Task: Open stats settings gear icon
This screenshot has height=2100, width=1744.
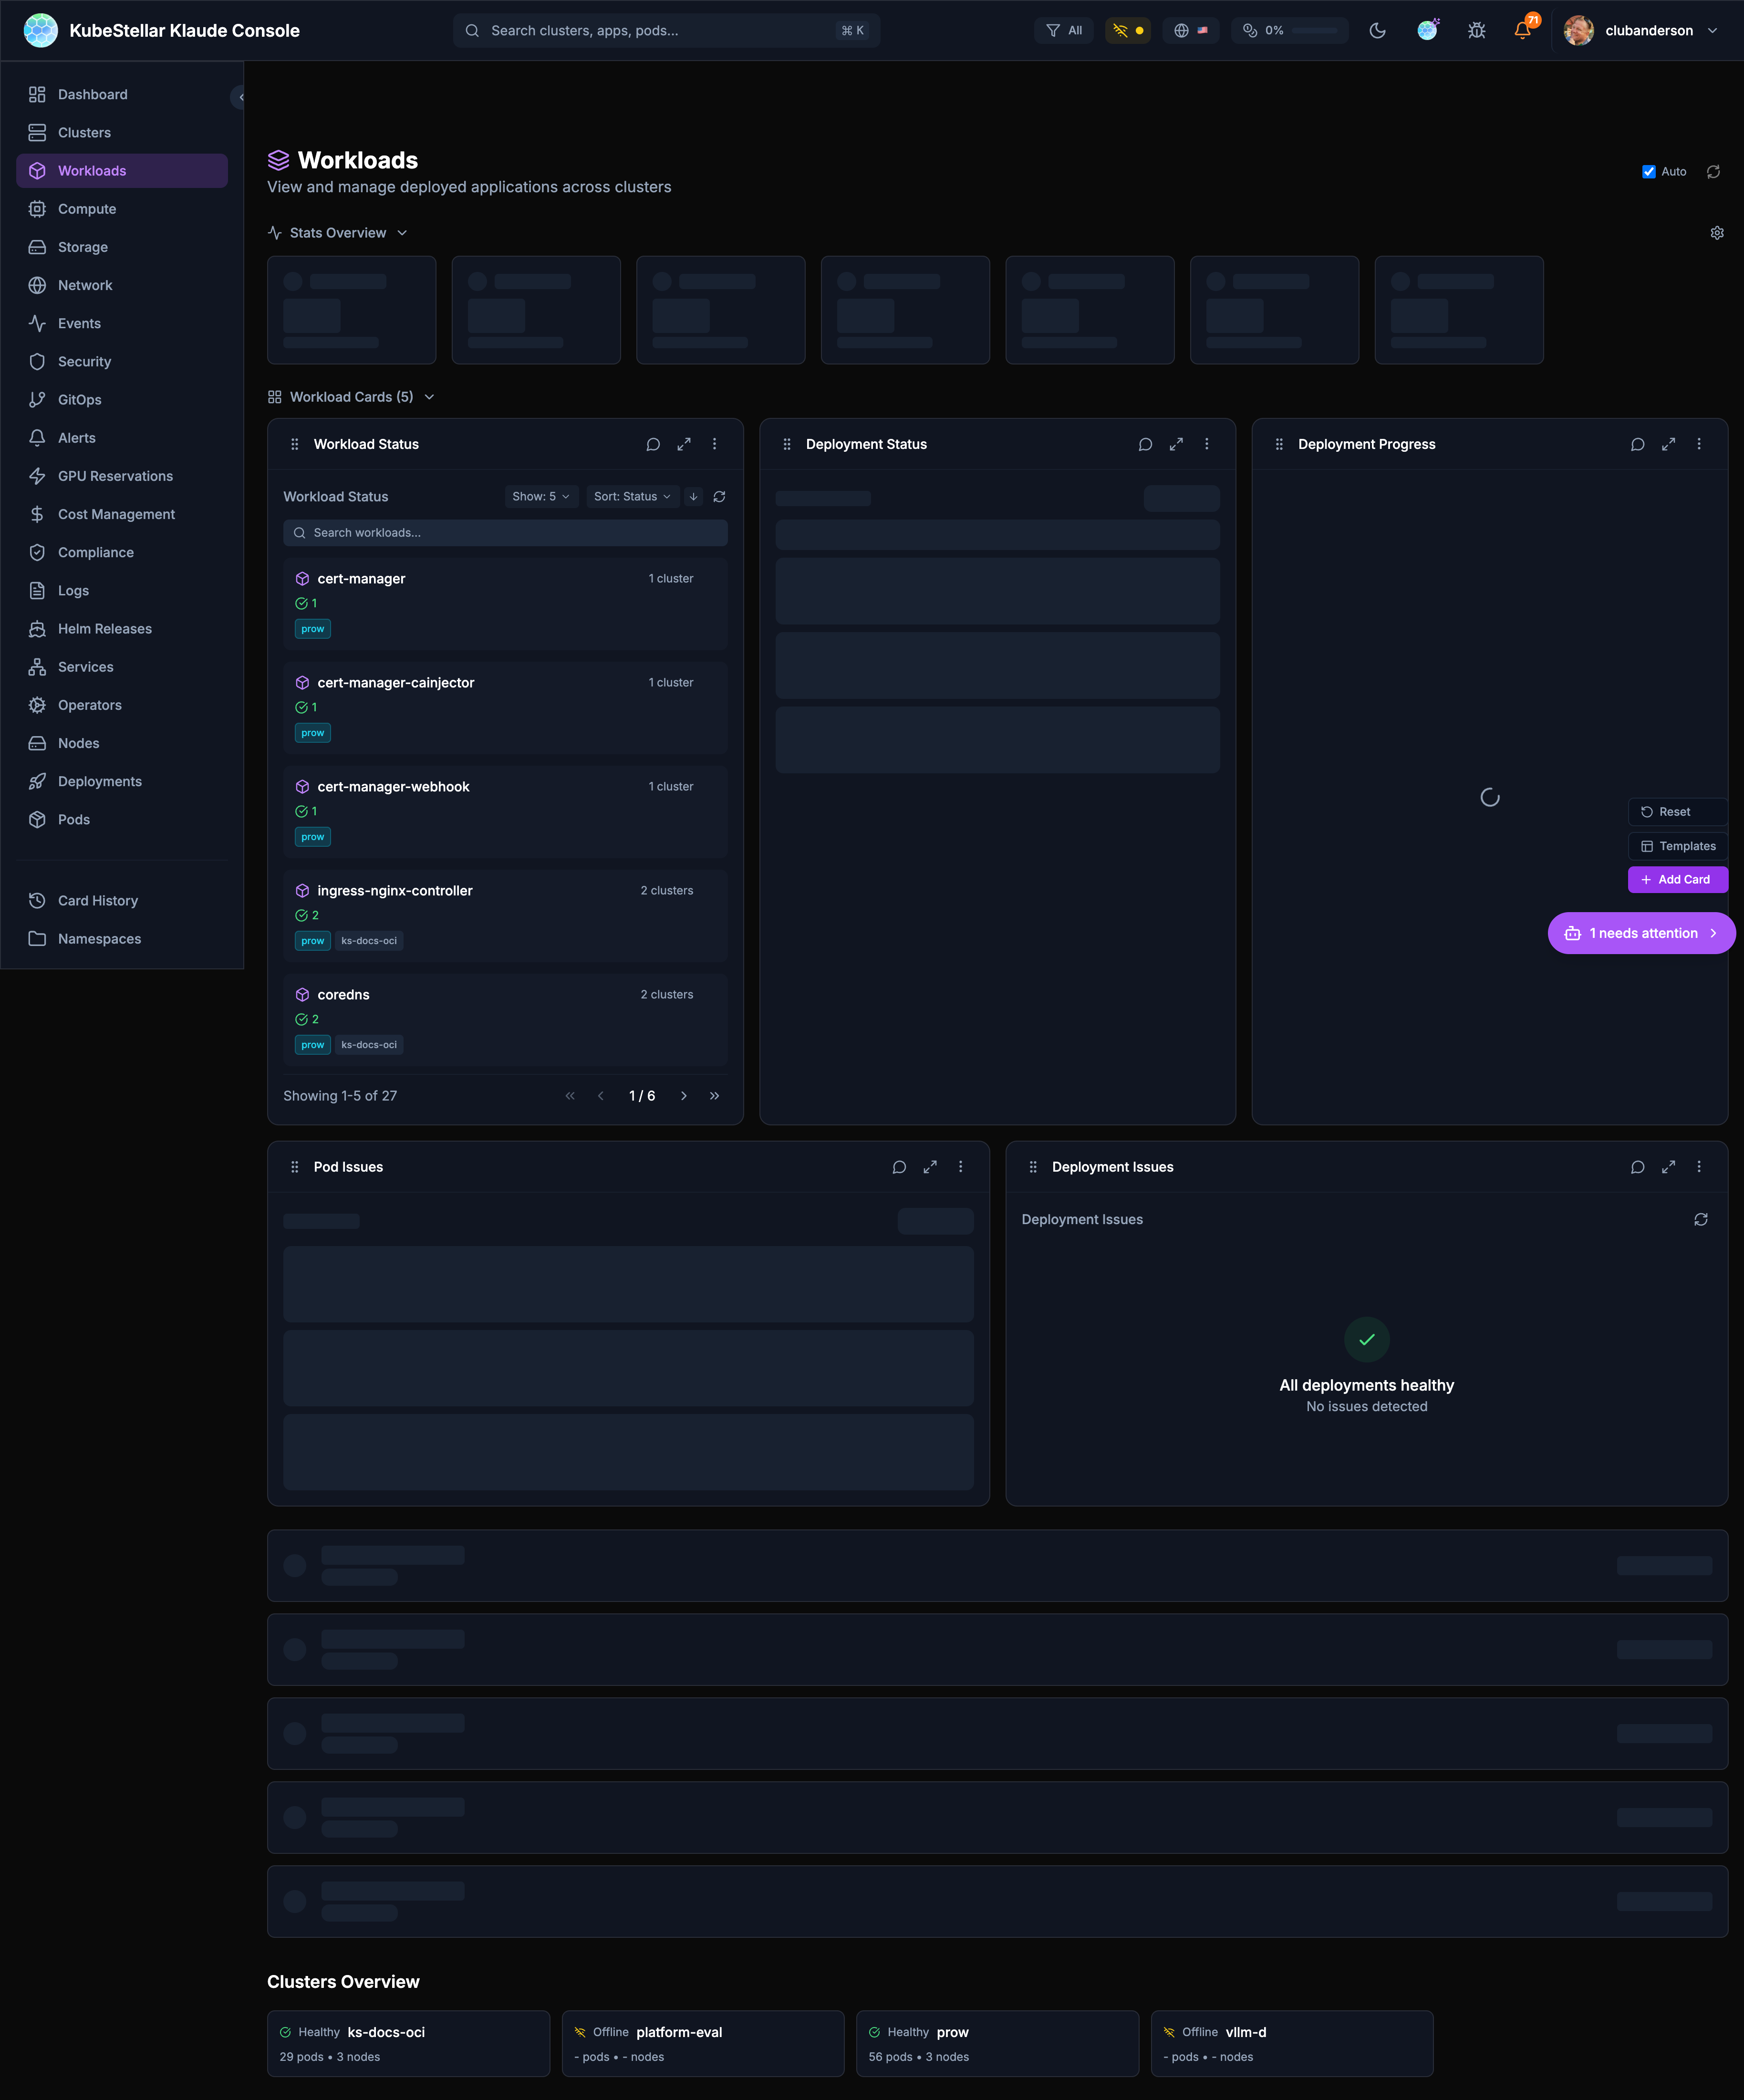Action: tap(1716, 233)
